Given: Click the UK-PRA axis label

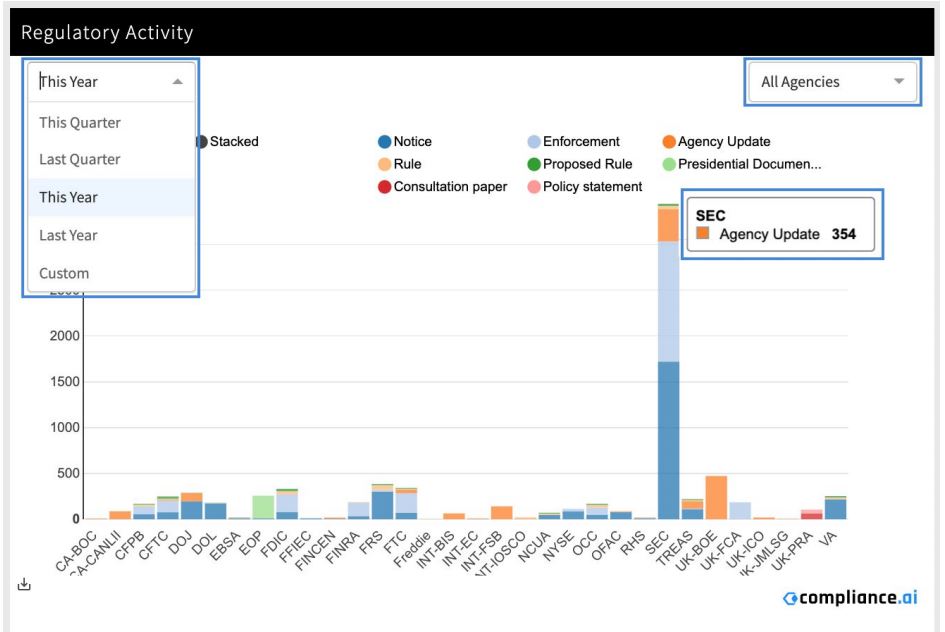Looking at the screenshot, I should pyautogui.click(x=792, y=549).
